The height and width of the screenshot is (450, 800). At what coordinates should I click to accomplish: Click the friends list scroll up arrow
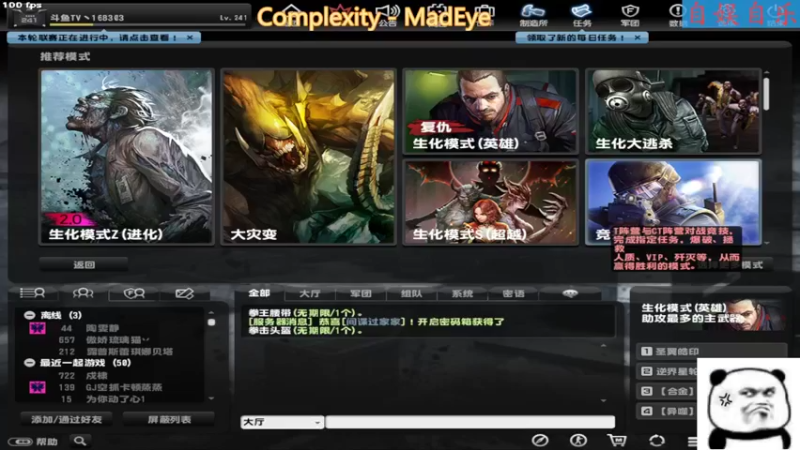(x=211, y=313)
